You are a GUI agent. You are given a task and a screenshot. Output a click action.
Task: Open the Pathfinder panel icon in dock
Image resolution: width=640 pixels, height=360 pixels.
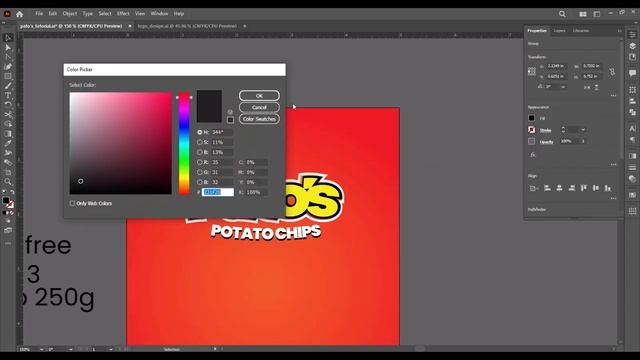632,112
